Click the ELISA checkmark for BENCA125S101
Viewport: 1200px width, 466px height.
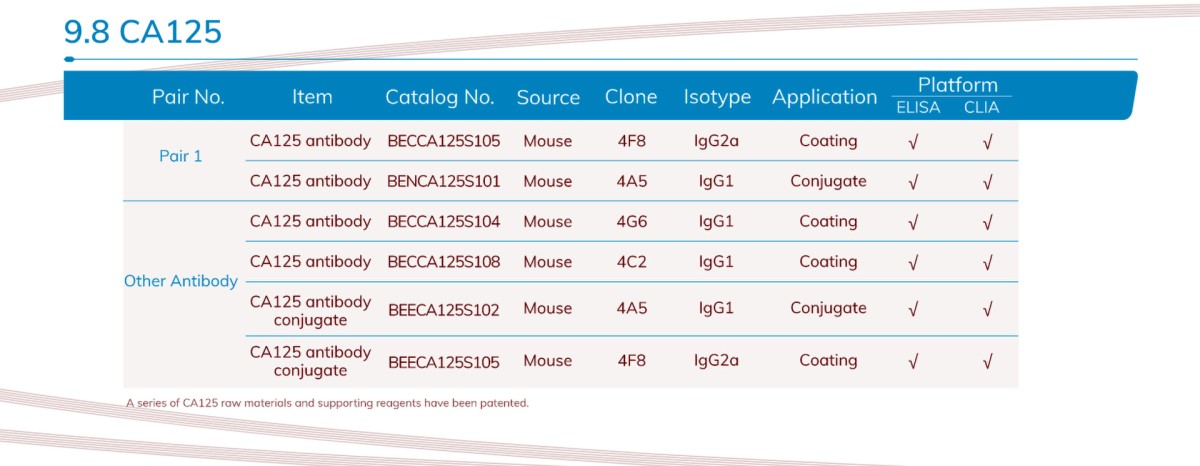912,182
